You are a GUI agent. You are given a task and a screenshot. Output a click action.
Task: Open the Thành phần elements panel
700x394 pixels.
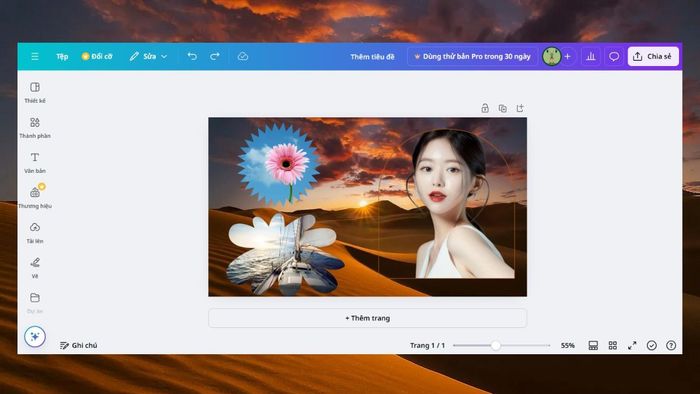point(35,128)
